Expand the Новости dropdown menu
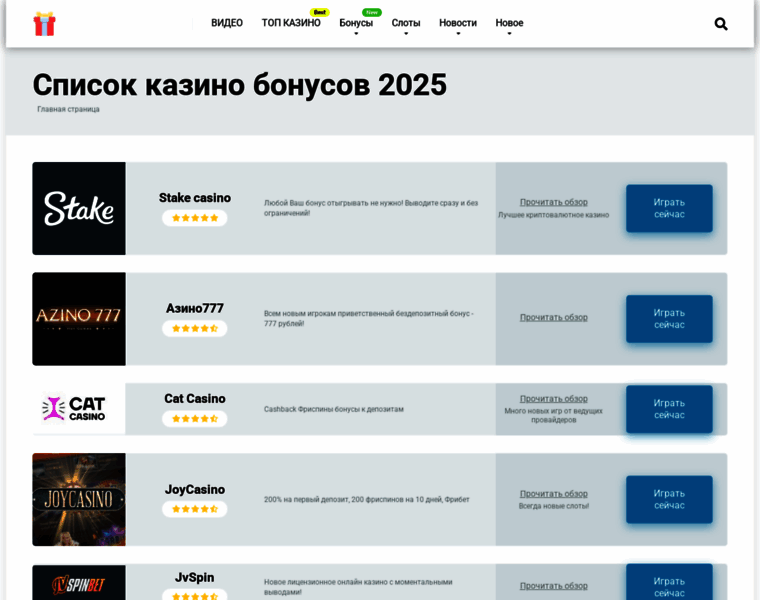Screen dimensions: 760x600 458,23
